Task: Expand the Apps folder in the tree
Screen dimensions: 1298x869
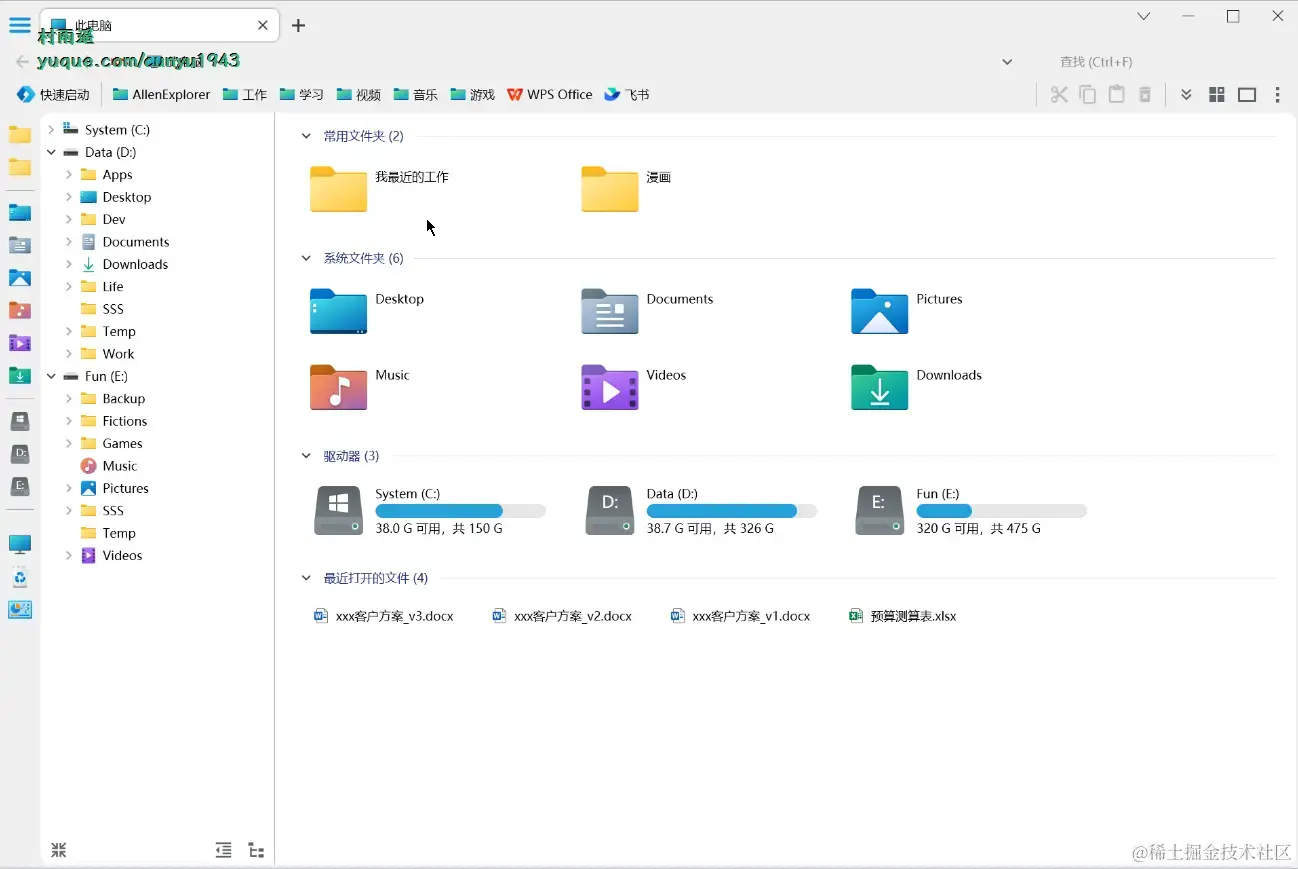Action: coord(69,175)
